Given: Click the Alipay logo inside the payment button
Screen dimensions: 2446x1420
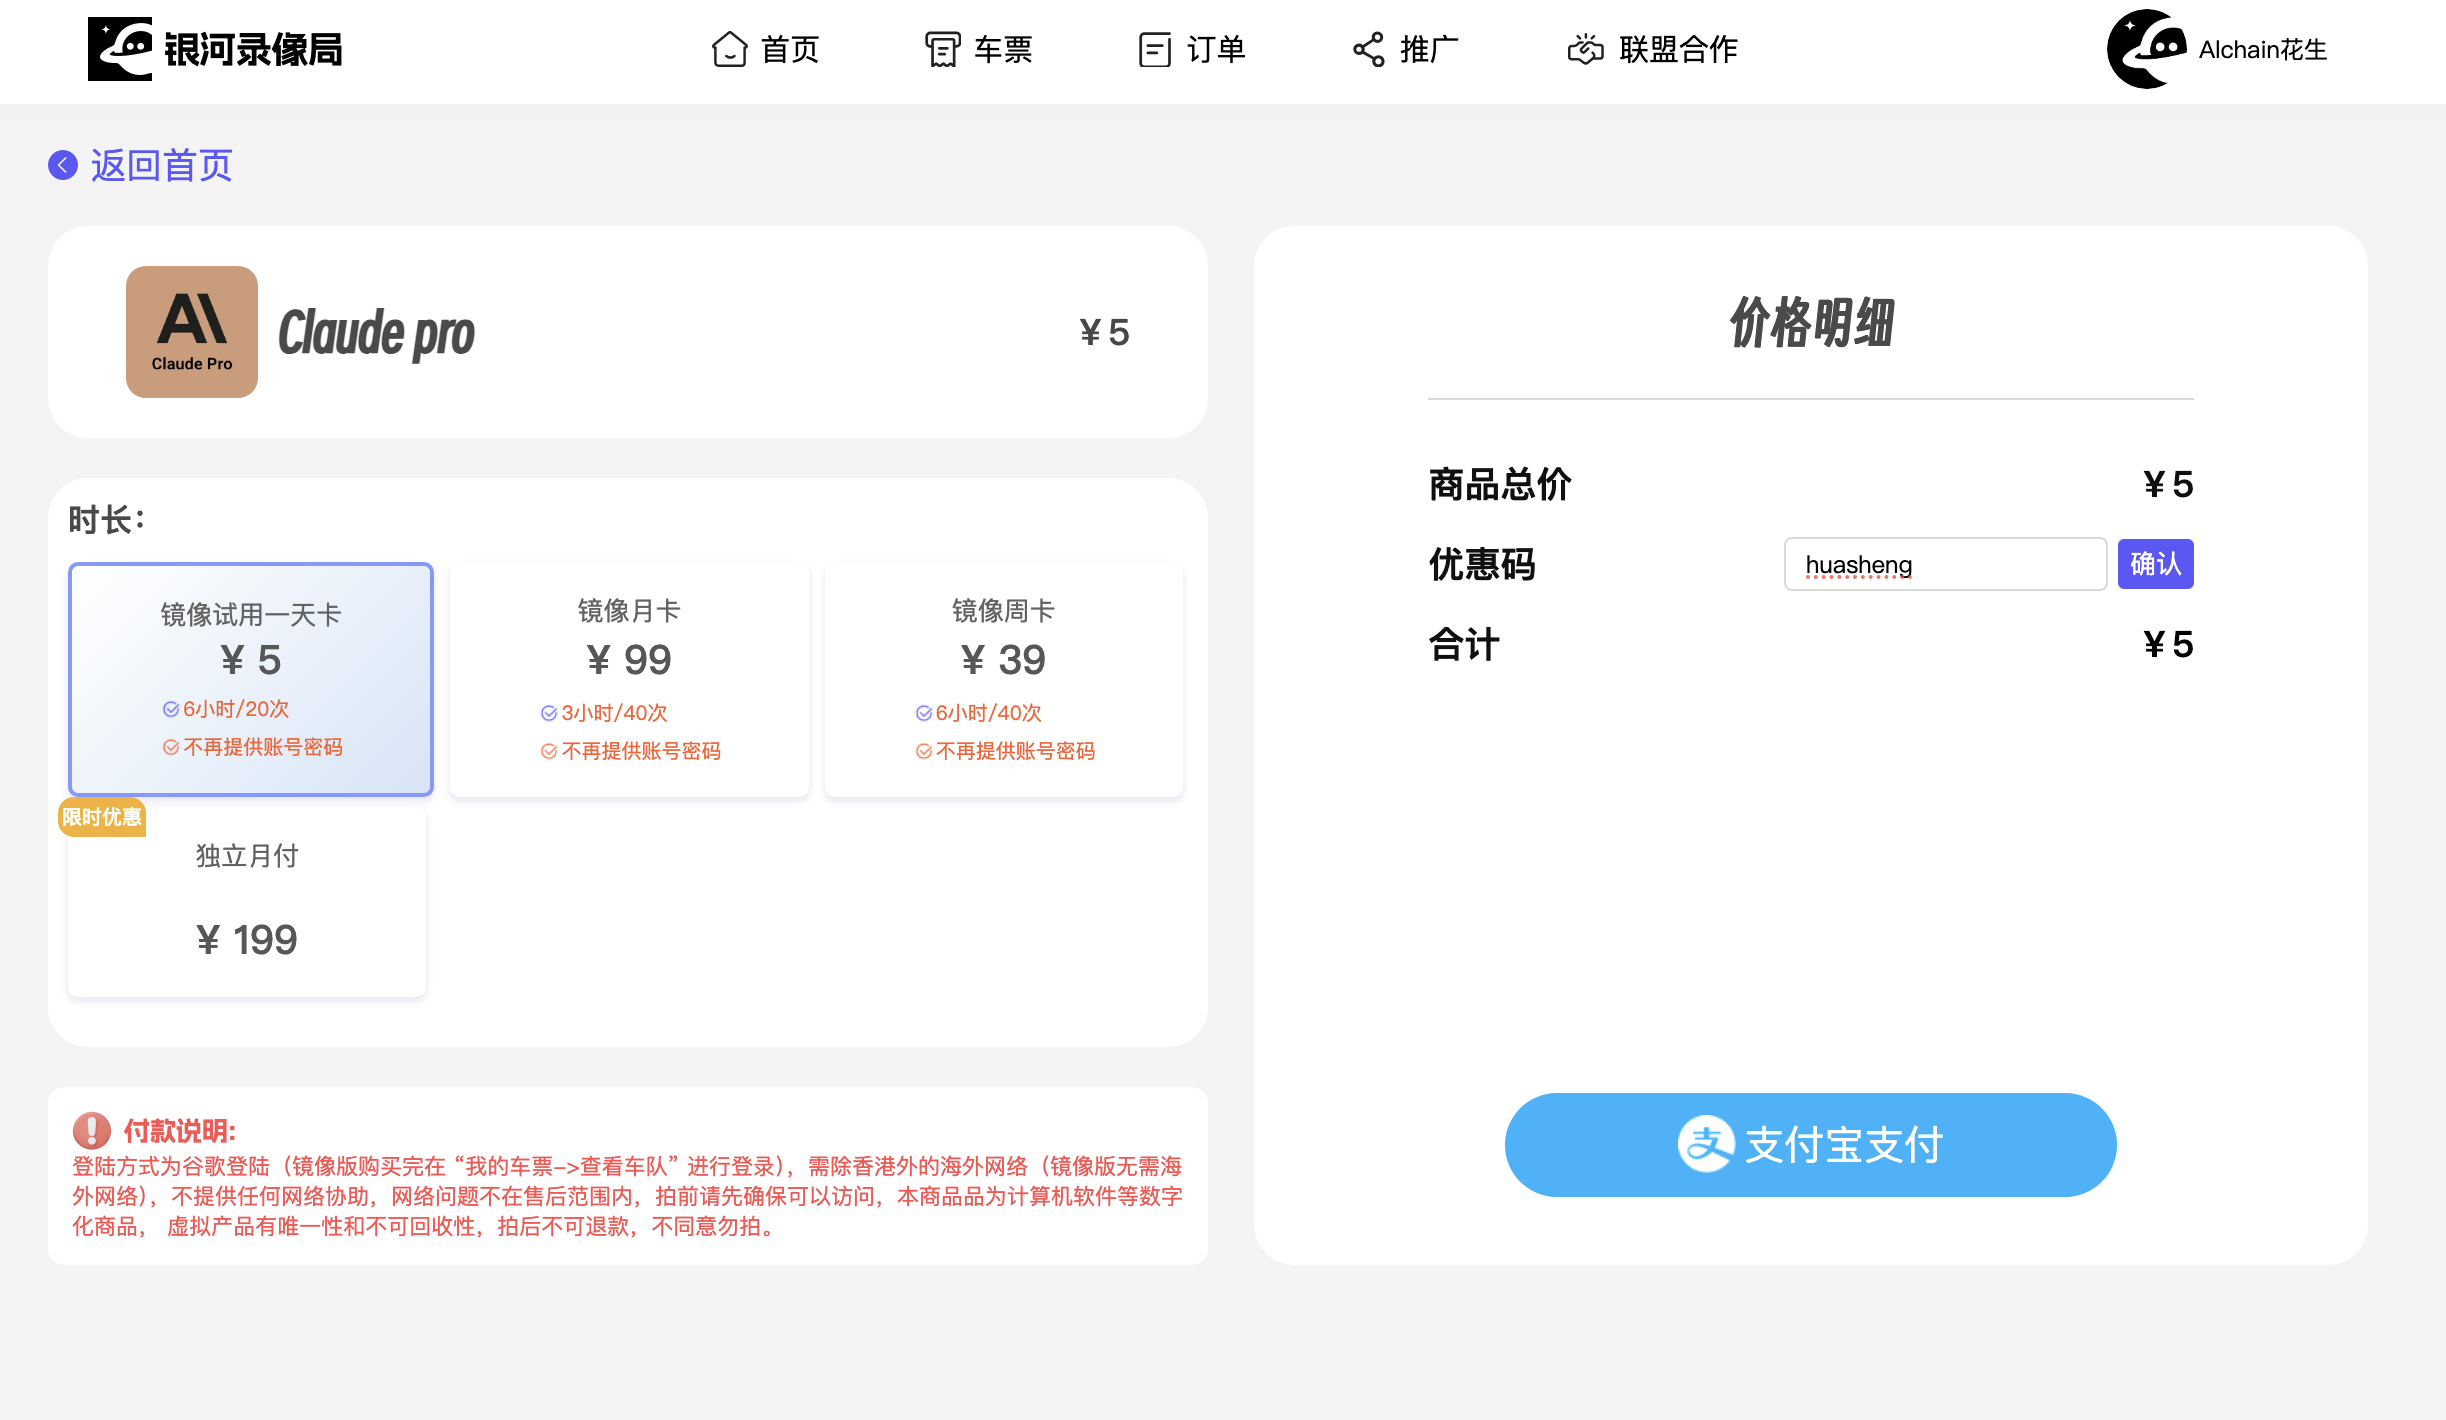Looking at the screenshot, I should tap(1709, 1144).
